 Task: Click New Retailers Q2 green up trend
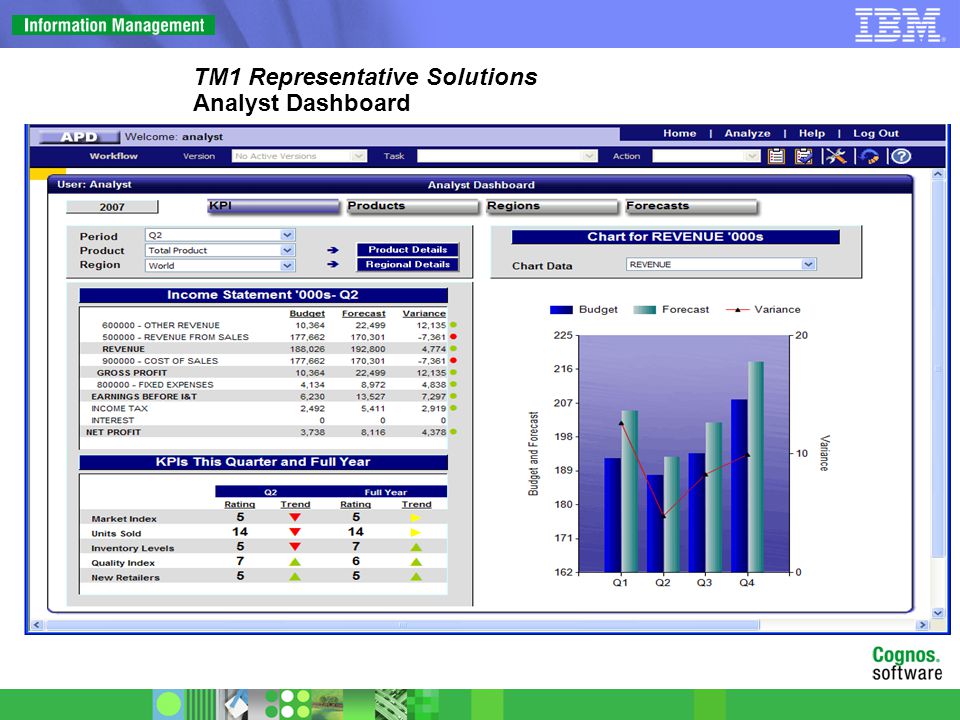[295, 576]
